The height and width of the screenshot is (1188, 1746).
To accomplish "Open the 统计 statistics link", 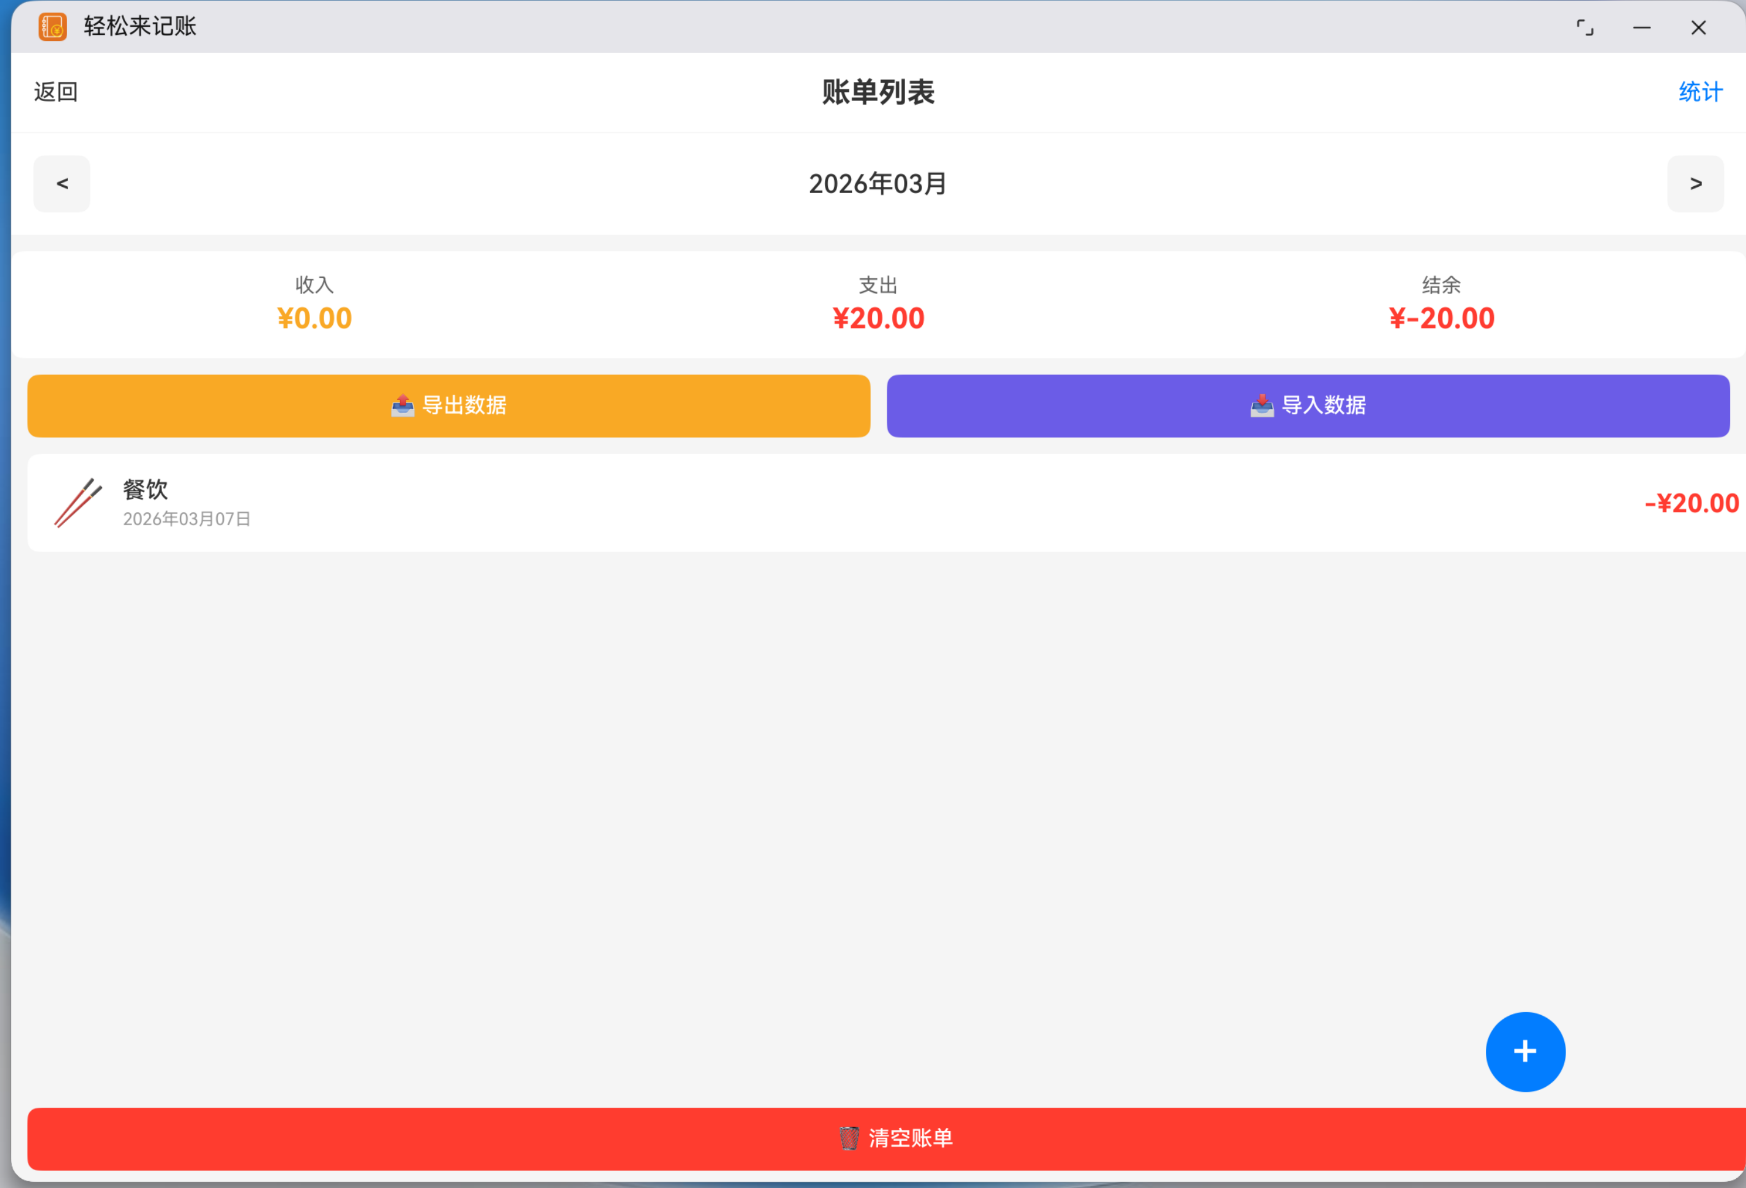I will tap(1700, 92).
